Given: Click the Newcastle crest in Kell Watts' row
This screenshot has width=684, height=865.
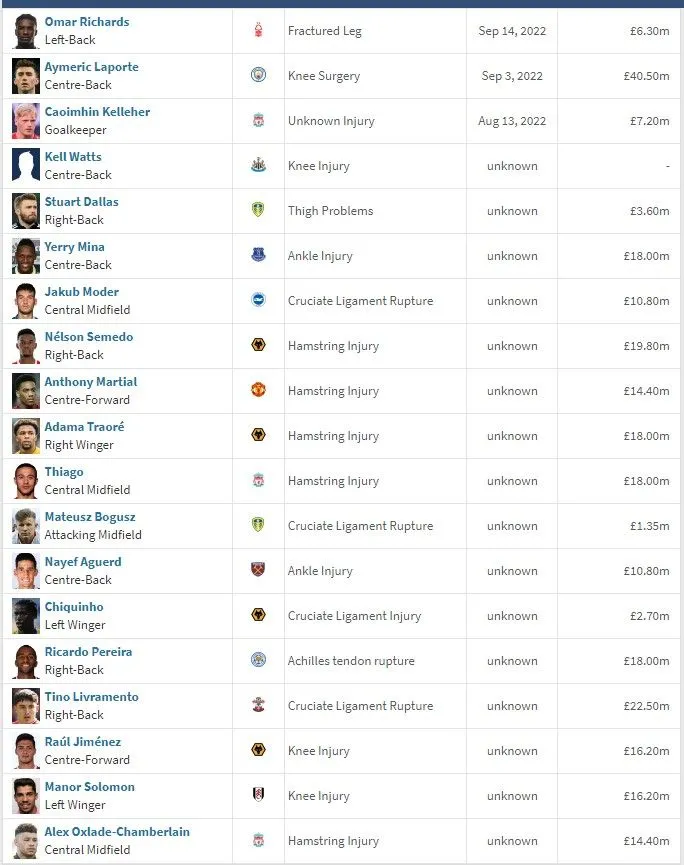Looking at the screenshot, I should point(258,166).
